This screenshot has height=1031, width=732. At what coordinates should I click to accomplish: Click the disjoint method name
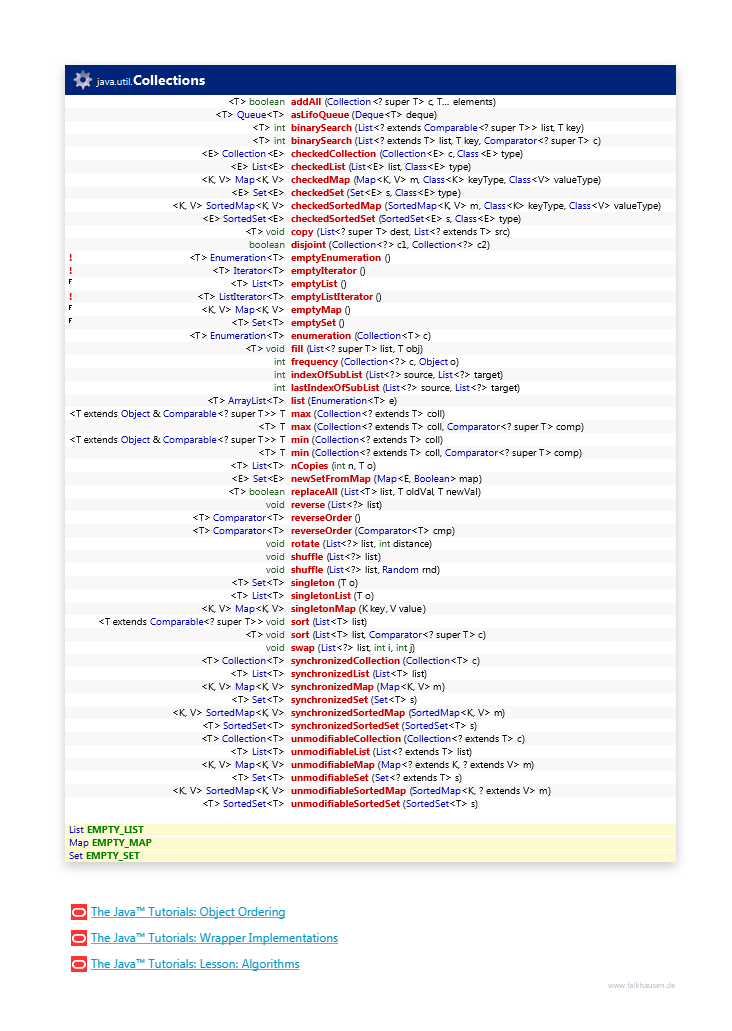coord(308,245)
